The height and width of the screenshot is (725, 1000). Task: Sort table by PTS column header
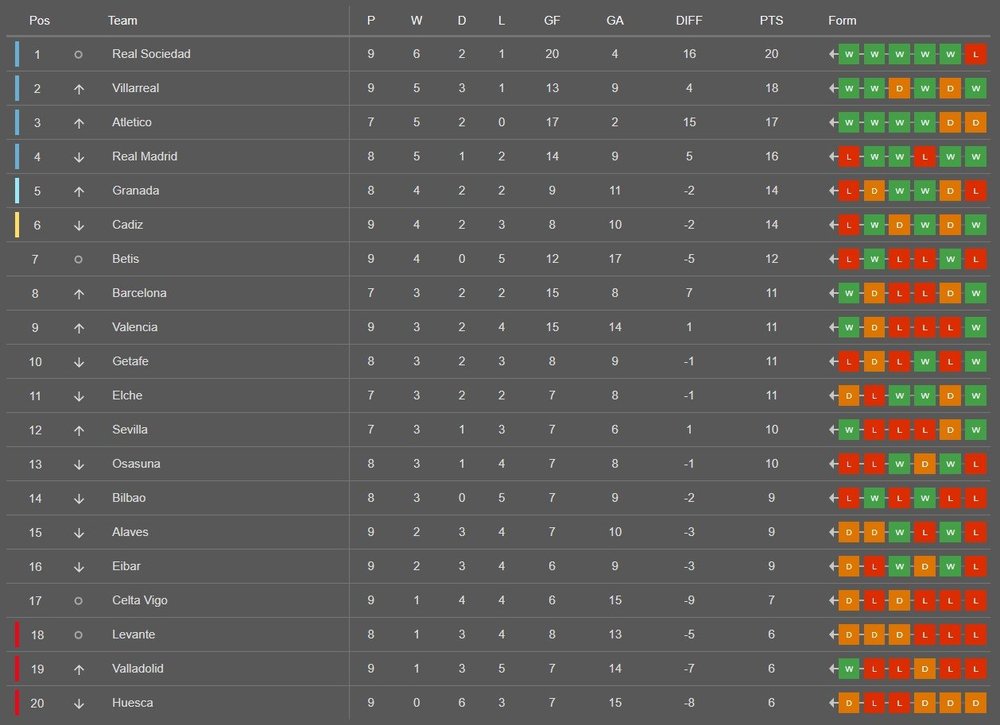pos(771,21)
